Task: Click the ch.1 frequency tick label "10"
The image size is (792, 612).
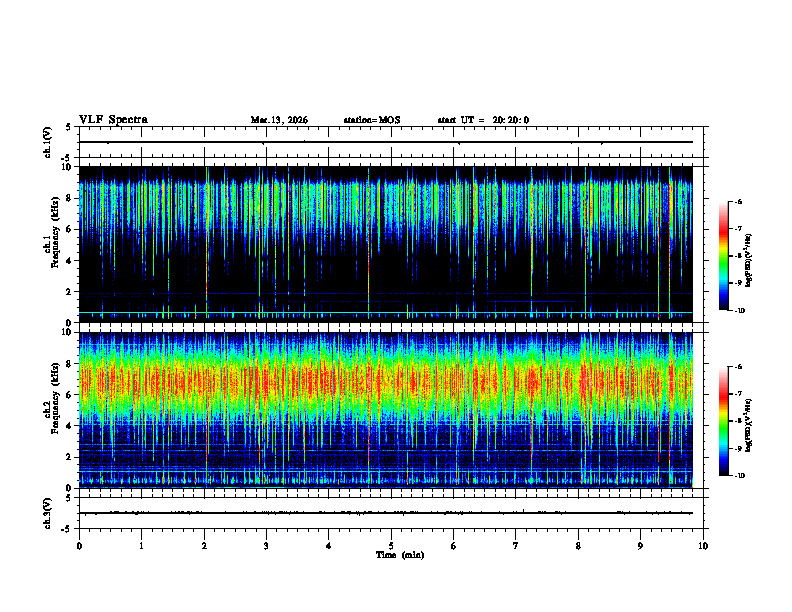Action: 68,167
